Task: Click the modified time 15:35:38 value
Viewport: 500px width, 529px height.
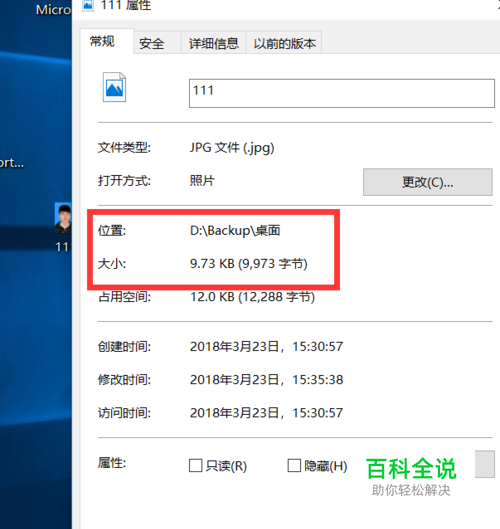Action: (266, 380)
